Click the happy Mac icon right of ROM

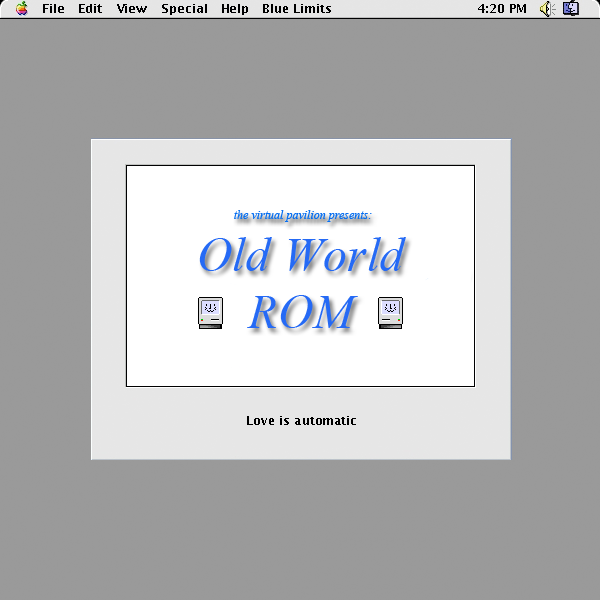(390, 313)
